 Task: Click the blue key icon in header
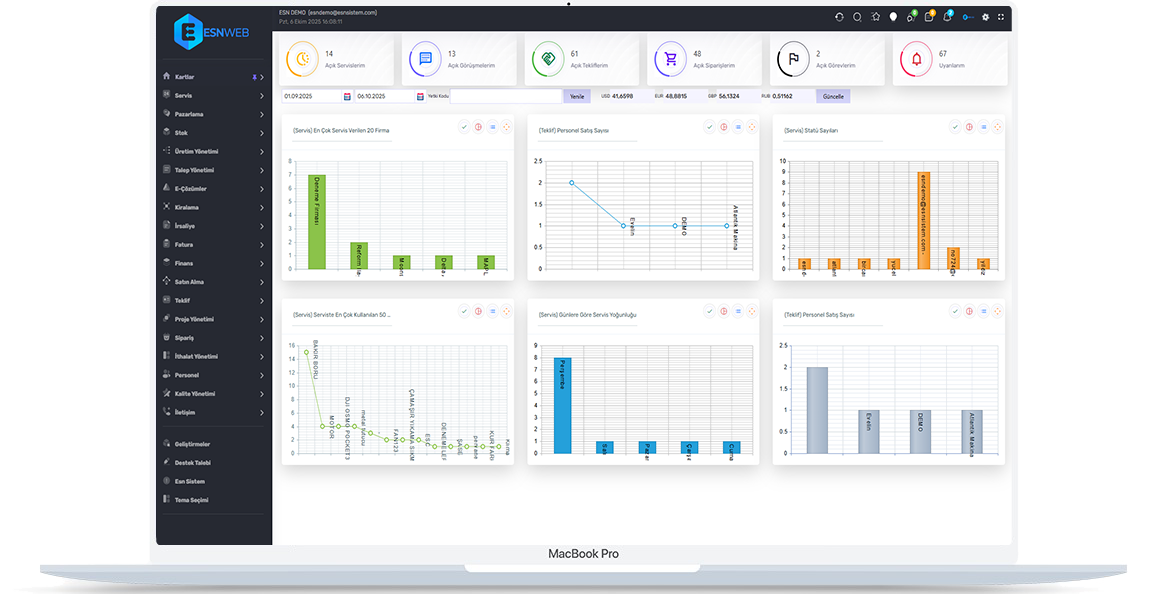pos(967,17)
